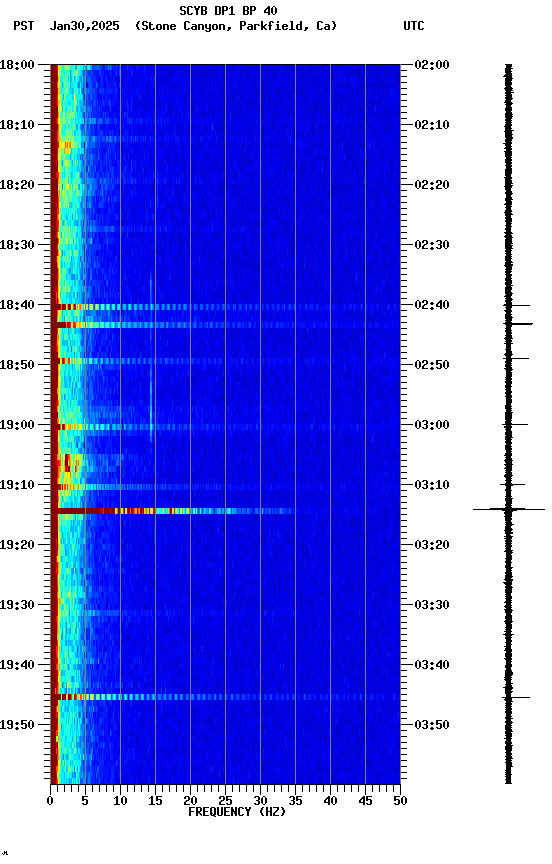Image resolution: width=552 pixels, height=864 pixels.
Task: Click the "FREQUENCY (HZ)" axis label
Action: (x=237, y=812)
